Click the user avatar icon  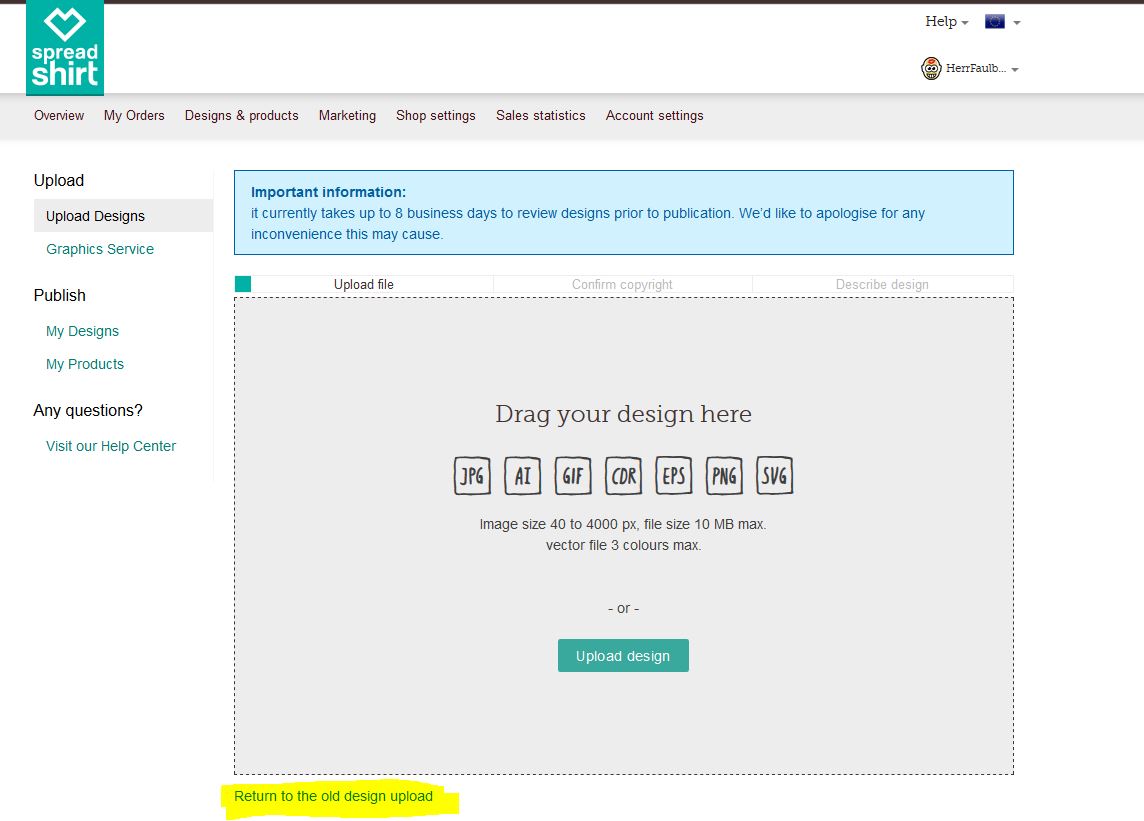pos(931,69)
